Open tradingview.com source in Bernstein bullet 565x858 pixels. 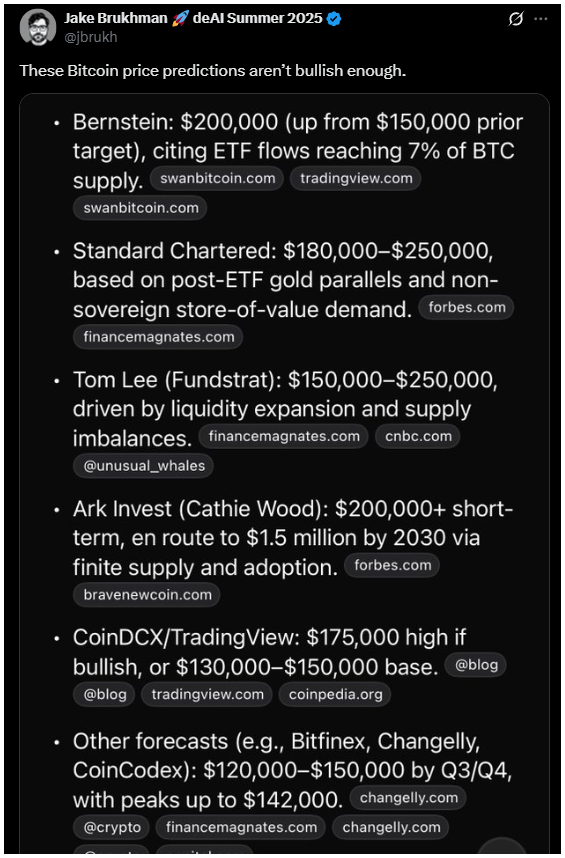pyautogui.click(x=356, y=179)
